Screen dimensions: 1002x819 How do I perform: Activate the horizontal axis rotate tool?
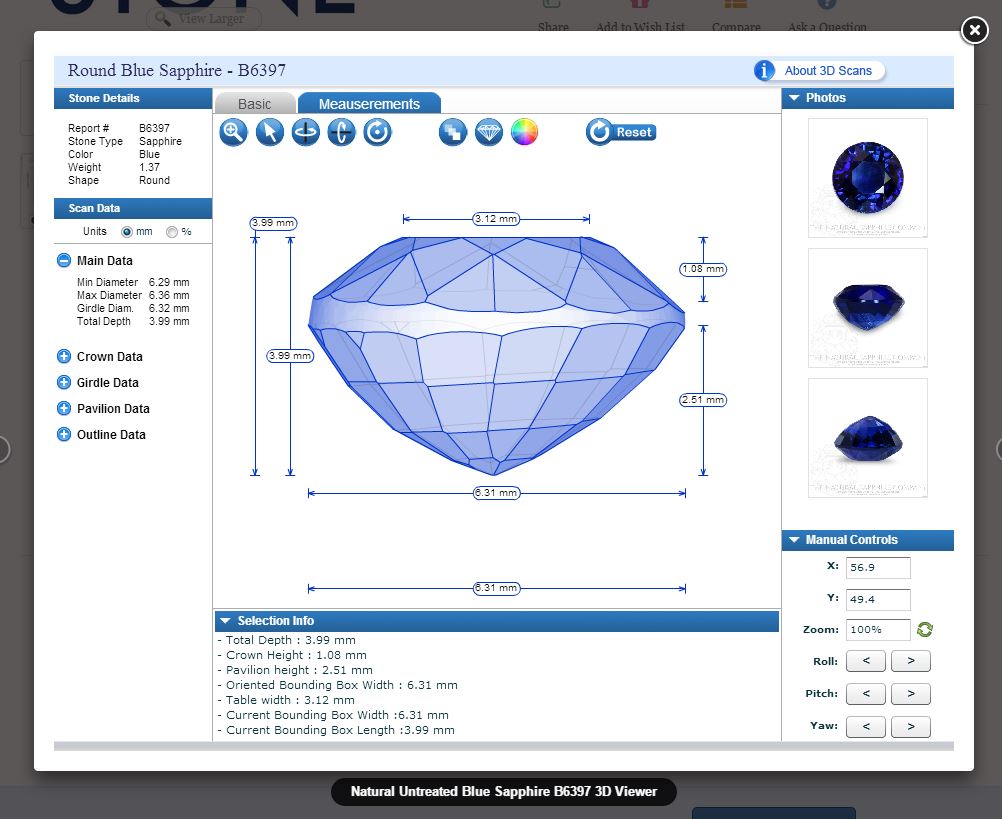coord(305,132)
